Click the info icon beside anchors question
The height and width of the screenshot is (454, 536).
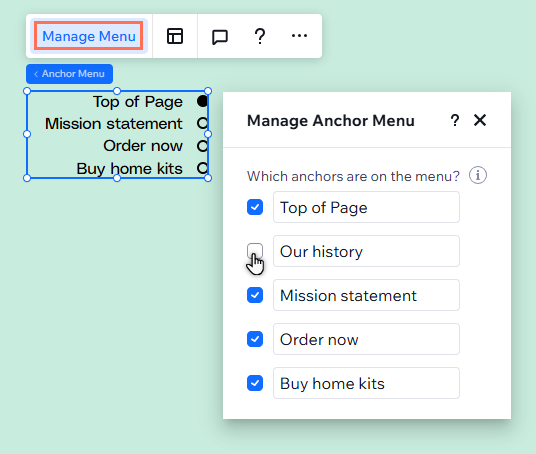click(478, 175)
